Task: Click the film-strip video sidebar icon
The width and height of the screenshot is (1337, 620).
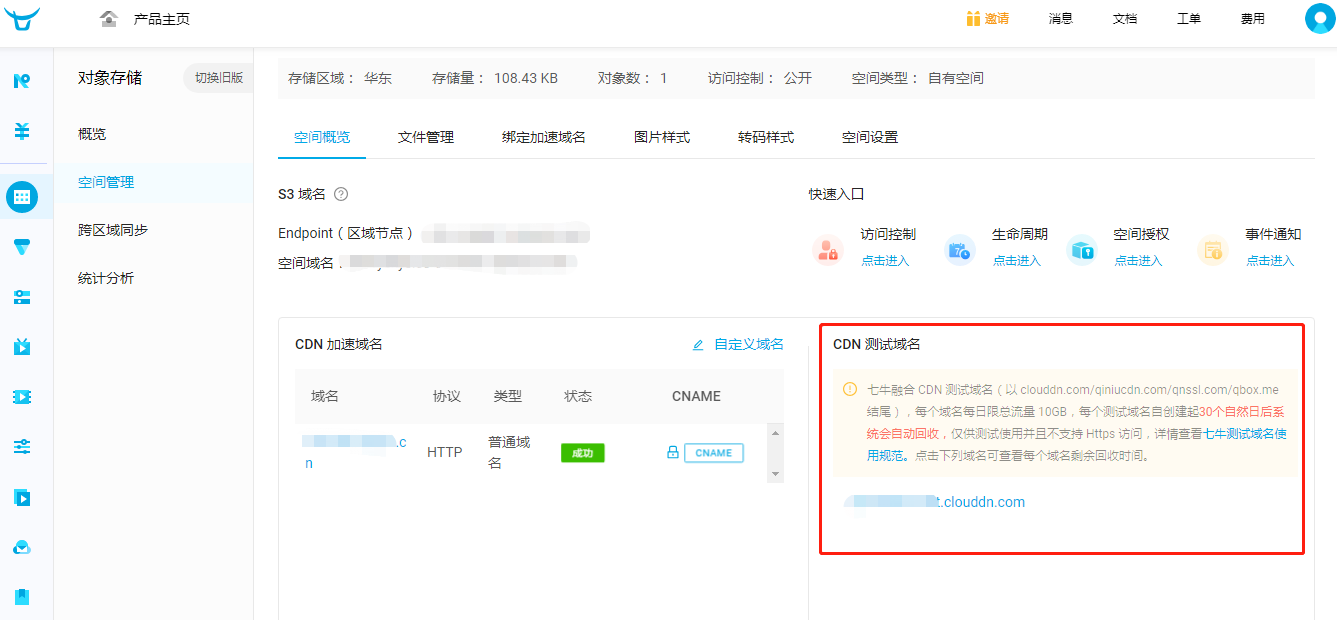Action: 22,397
